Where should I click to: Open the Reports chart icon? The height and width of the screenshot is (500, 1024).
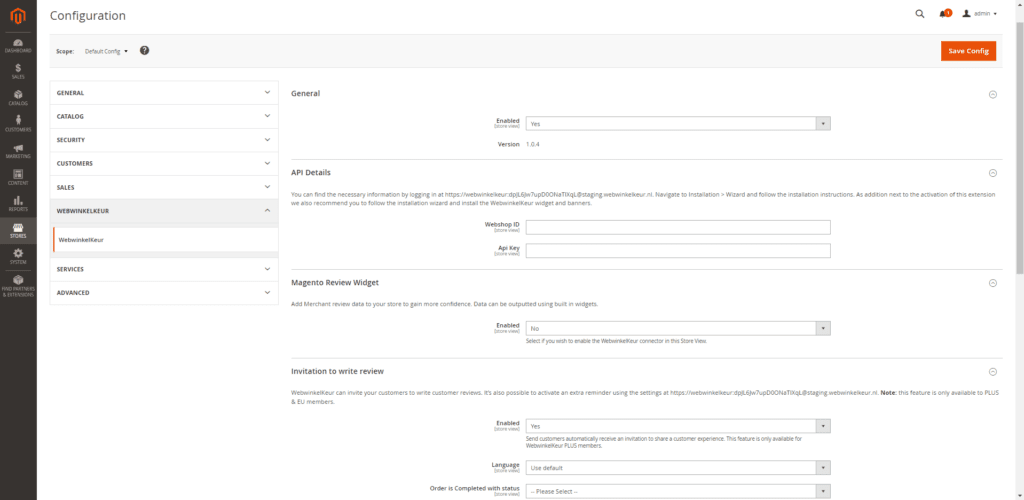(18, 204)
